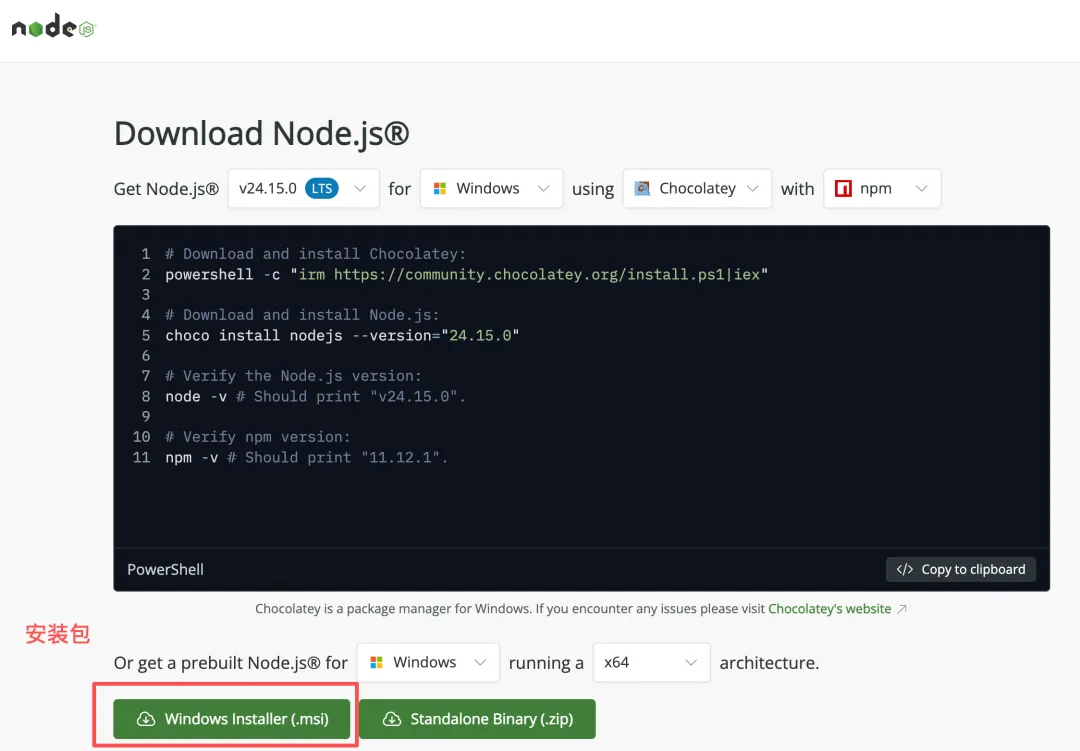Click the Windows logo in the prebuilt platform selector
1080x751 pixels.
coord(376,663)
